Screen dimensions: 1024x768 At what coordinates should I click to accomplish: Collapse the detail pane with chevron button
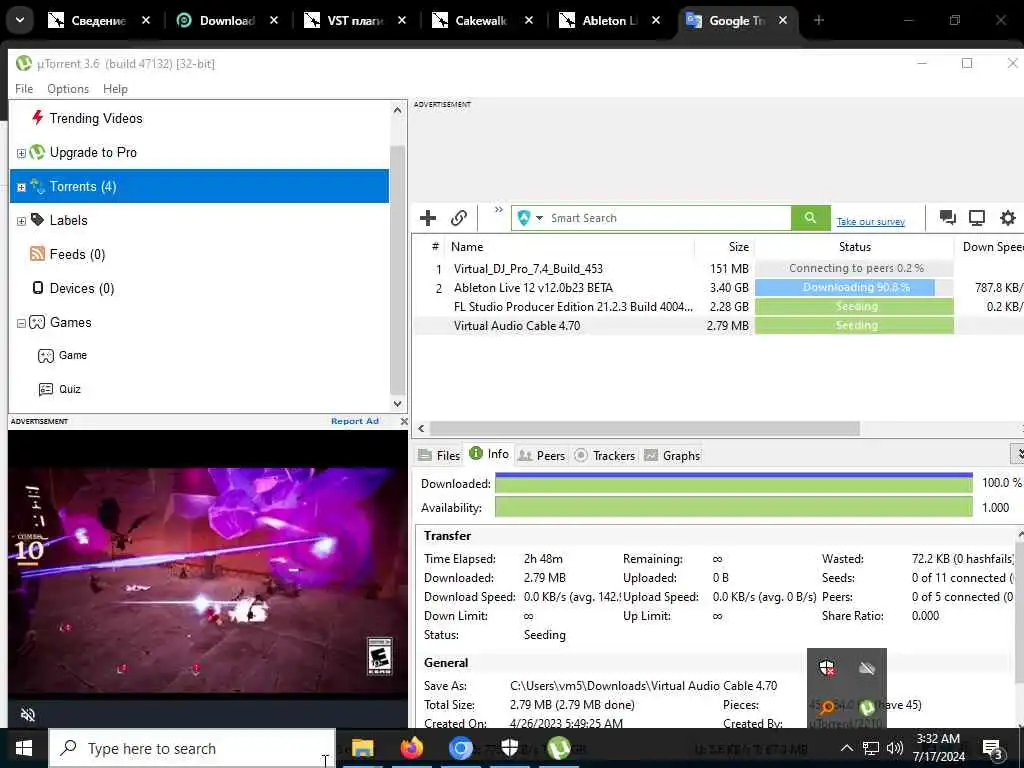point(1017,453)
